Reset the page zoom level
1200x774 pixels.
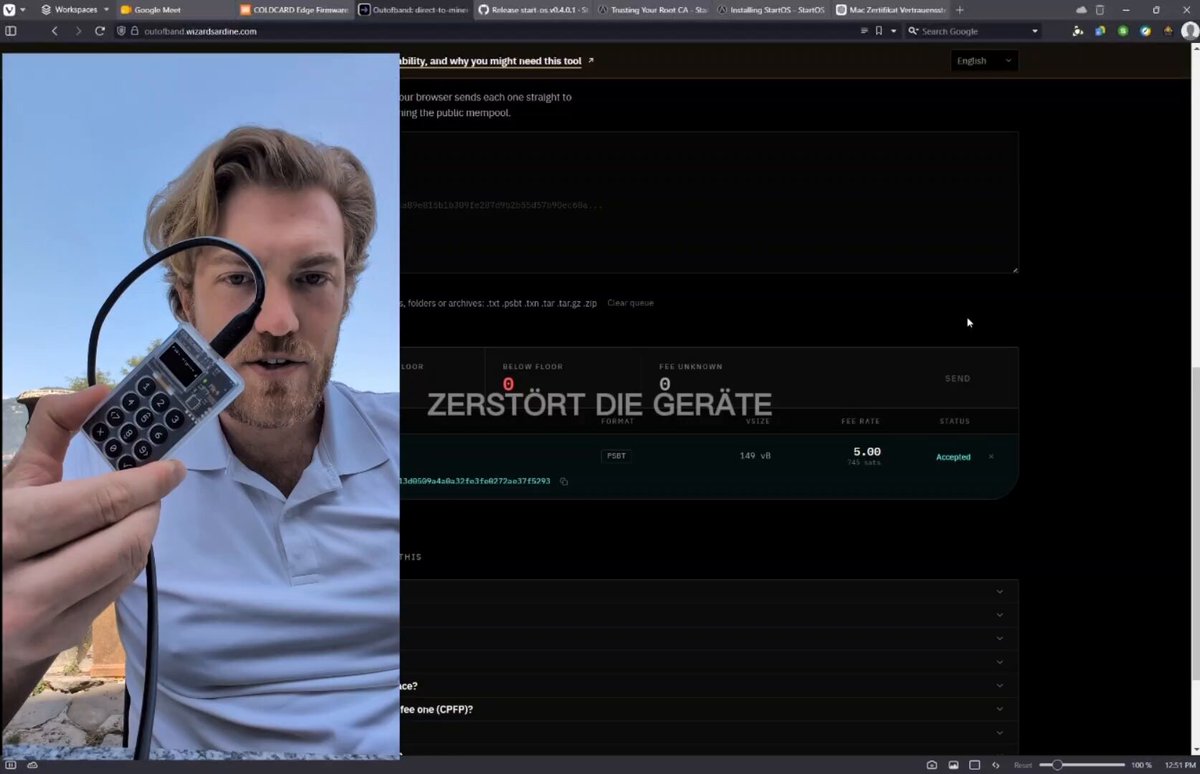pos(1023,765)
